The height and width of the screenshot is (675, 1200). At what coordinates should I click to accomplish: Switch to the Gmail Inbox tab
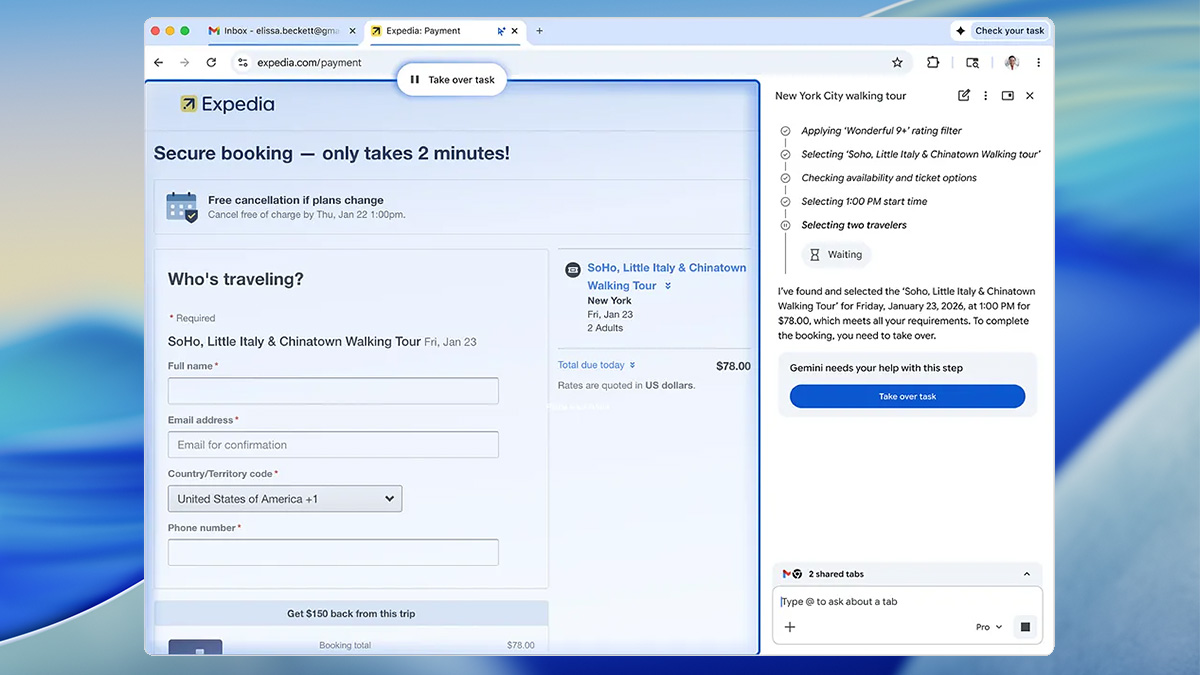pyautogui.click(x=281, y=31)
